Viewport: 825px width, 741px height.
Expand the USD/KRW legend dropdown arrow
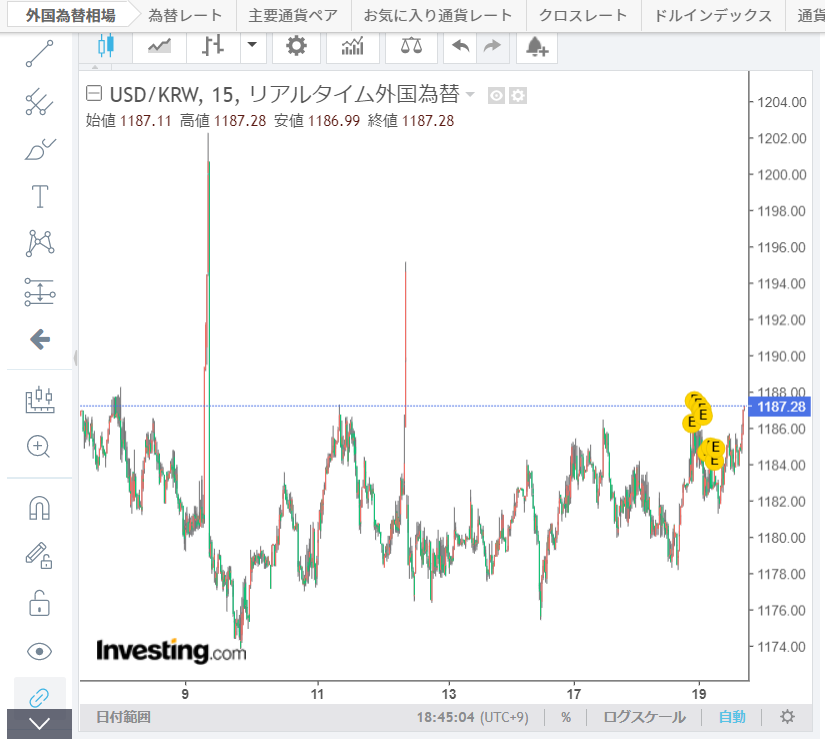click(x=470, y=95)
